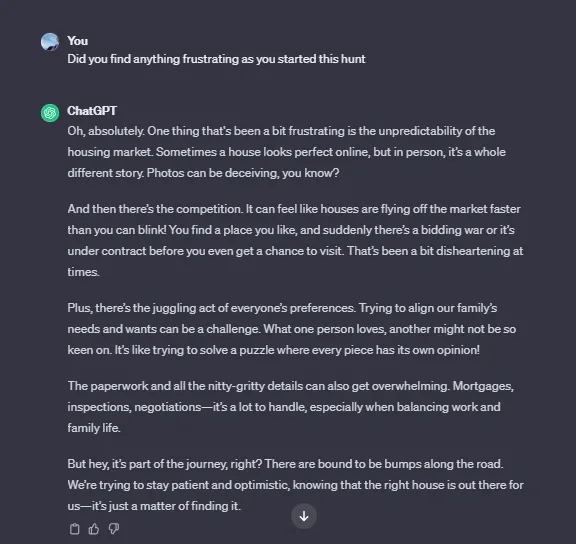
Task: Click the paragraph starting 'Oh, absolutely'
Action: (287, 152)
